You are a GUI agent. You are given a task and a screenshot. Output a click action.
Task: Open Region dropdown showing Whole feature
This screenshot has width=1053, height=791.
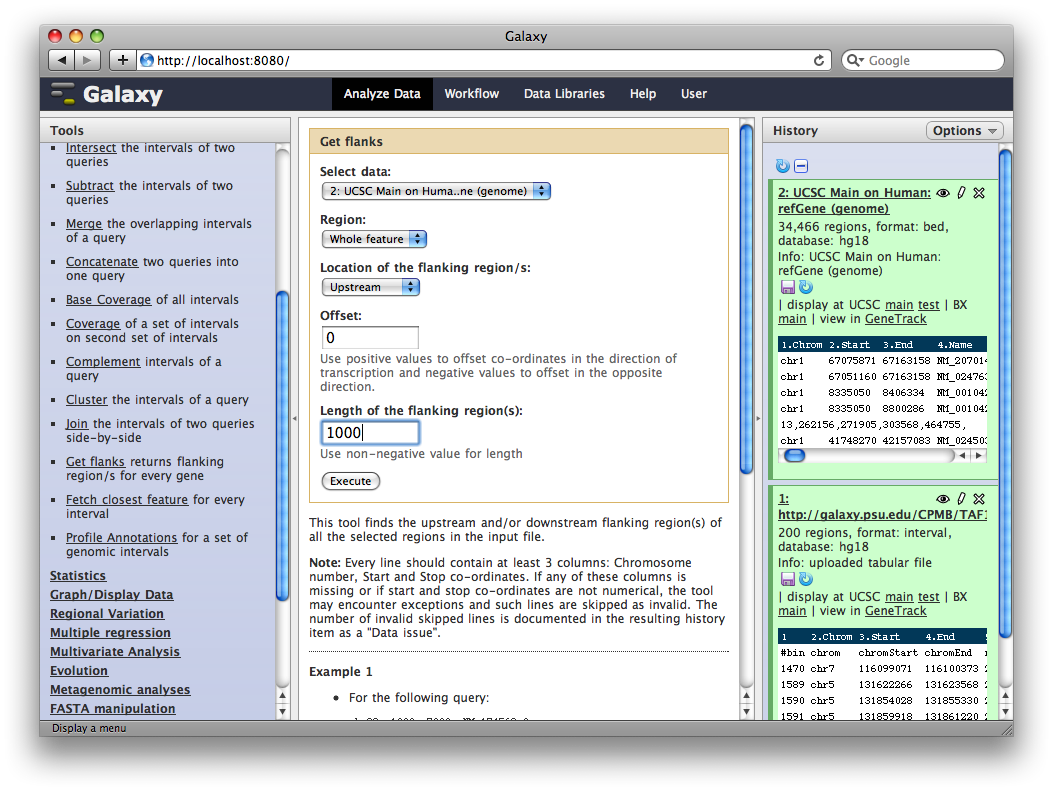pyautogui.click(x=374, y=239)
